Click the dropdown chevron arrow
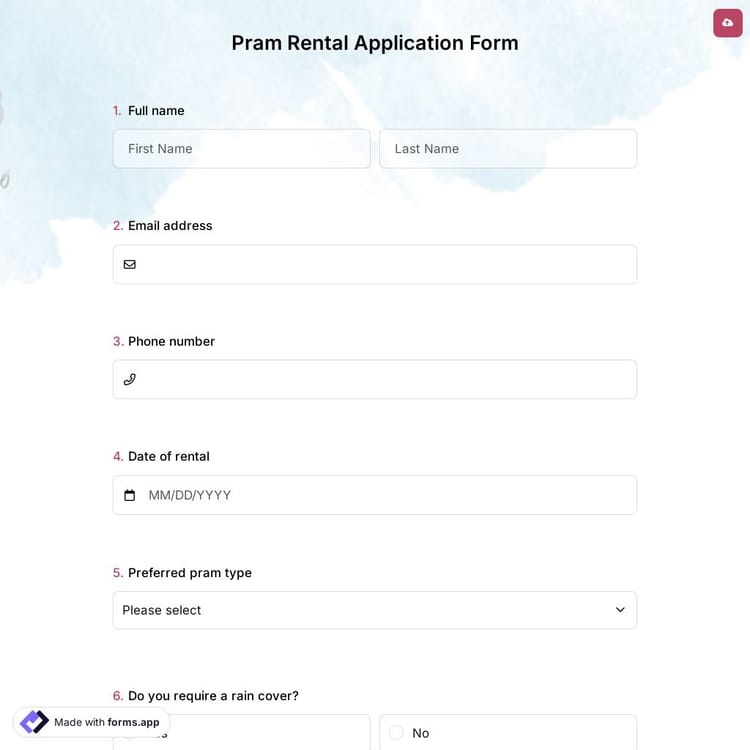The image size is (750, 750). click(620, 610)
